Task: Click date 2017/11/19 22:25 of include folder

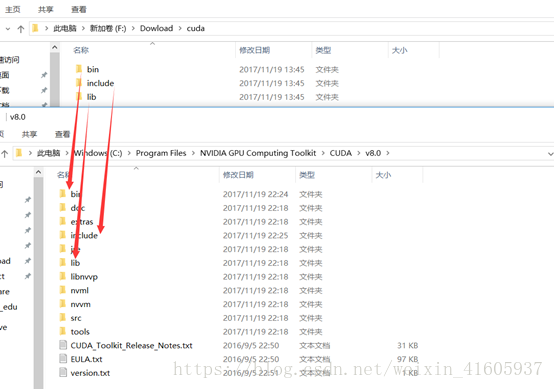Action: tap(255, 235)
